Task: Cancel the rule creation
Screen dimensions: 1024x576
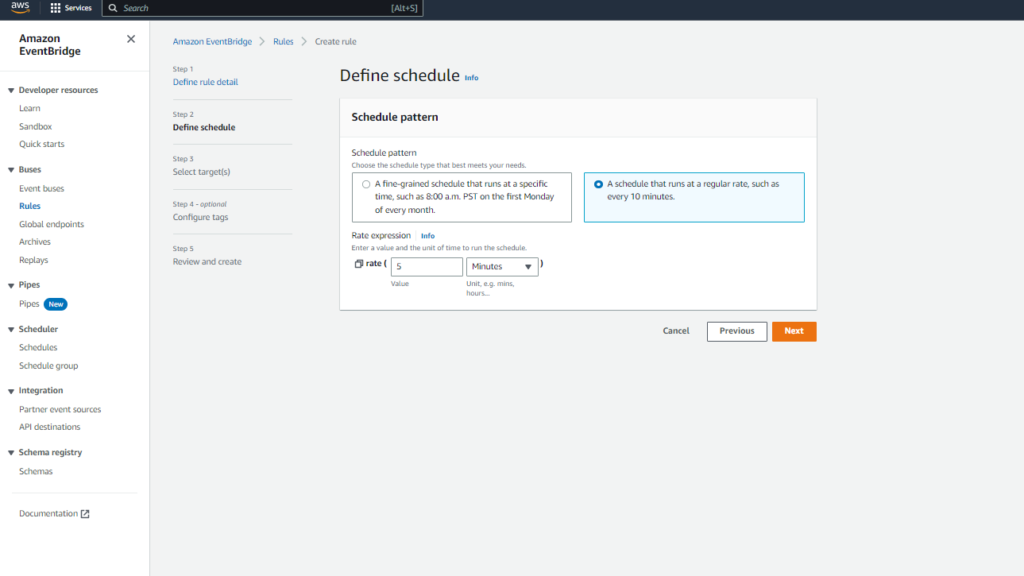Action: (x=676, y=331)
